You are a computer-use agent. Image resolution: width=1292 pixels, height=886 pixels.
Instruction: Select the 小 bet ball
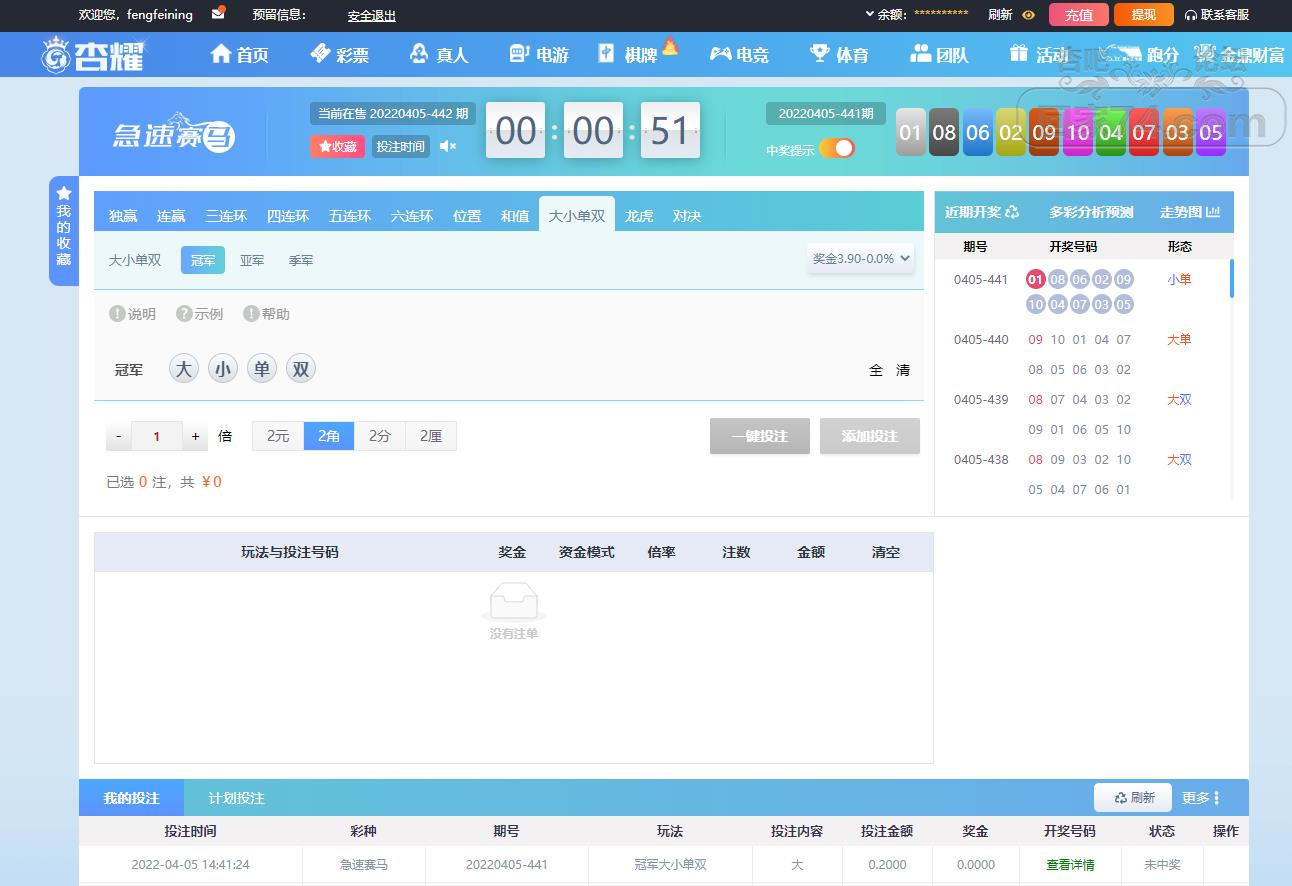pyautogui.click(x=223, y=369)
